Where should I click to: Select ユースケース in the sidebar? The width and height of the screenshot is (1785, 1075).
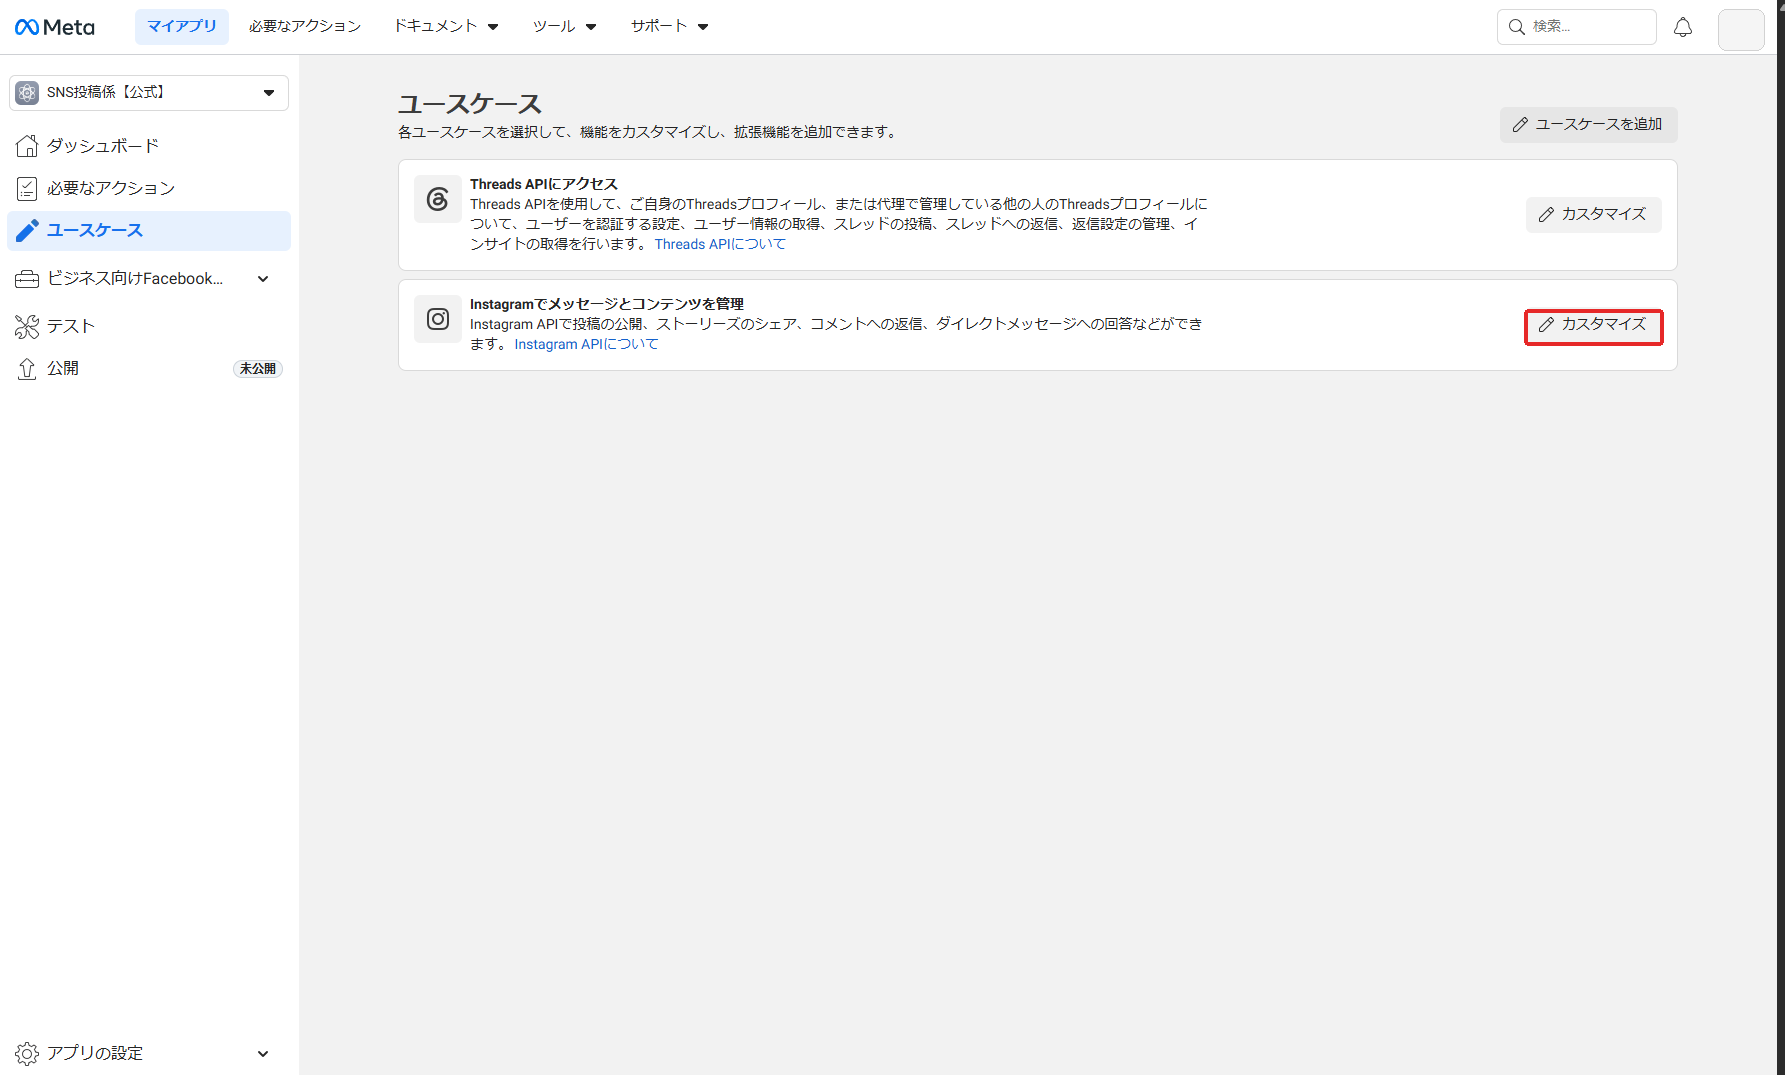coord(149,230)
